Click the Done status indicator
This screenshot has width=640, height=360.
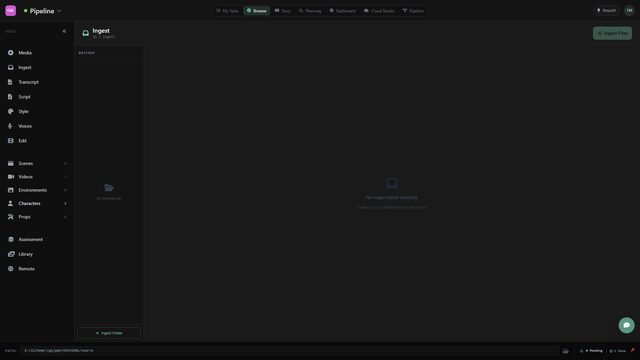tap(618, 351)
